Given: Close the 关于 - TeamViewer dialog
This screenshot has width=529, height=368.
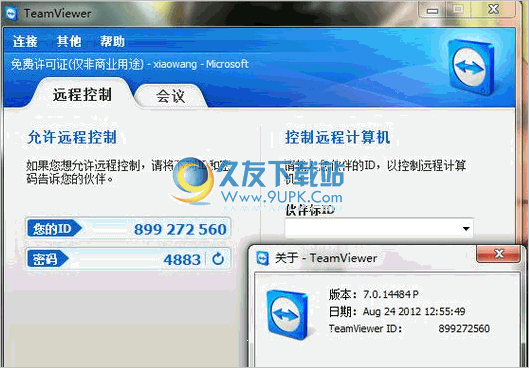Looking at the screenshot, I should pos(498,254).
